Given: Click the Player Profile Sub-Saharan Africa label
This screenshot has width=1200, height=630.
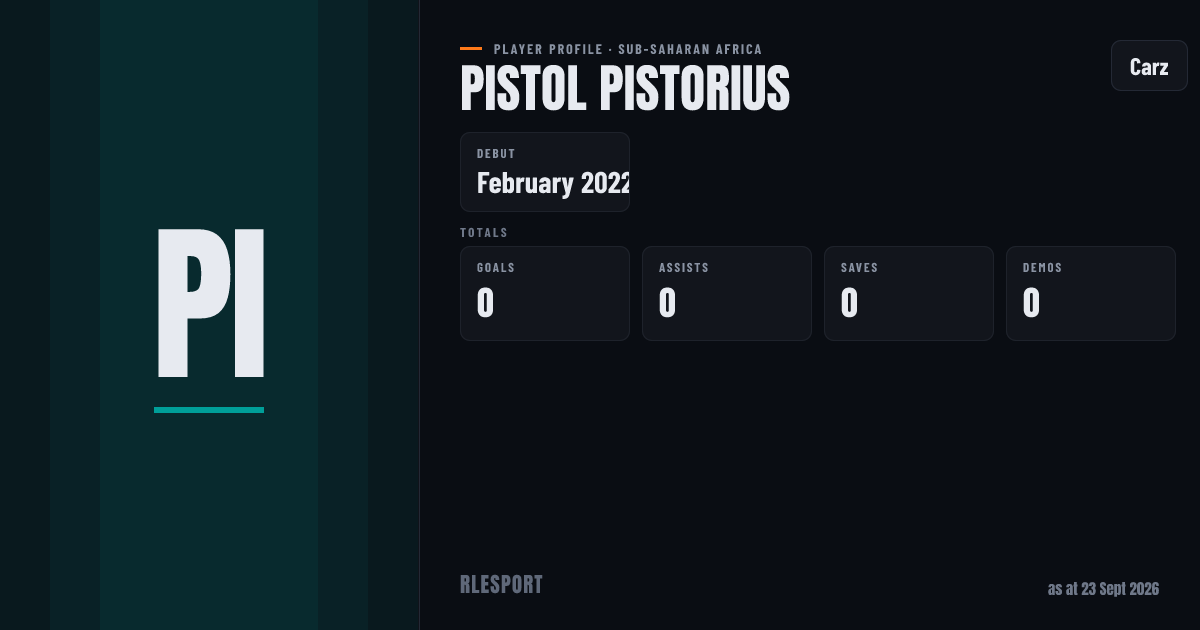Looking at the screenshot, I should [x=628, y=49].
